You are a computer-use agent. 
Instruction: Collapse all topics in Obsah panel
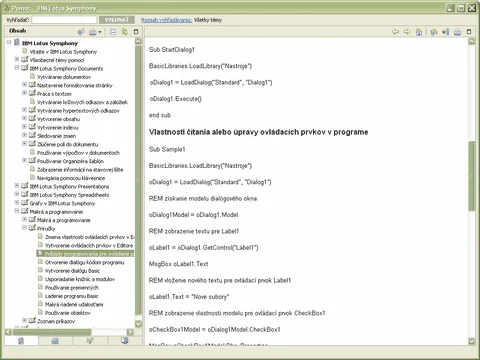tap(113, 32)
